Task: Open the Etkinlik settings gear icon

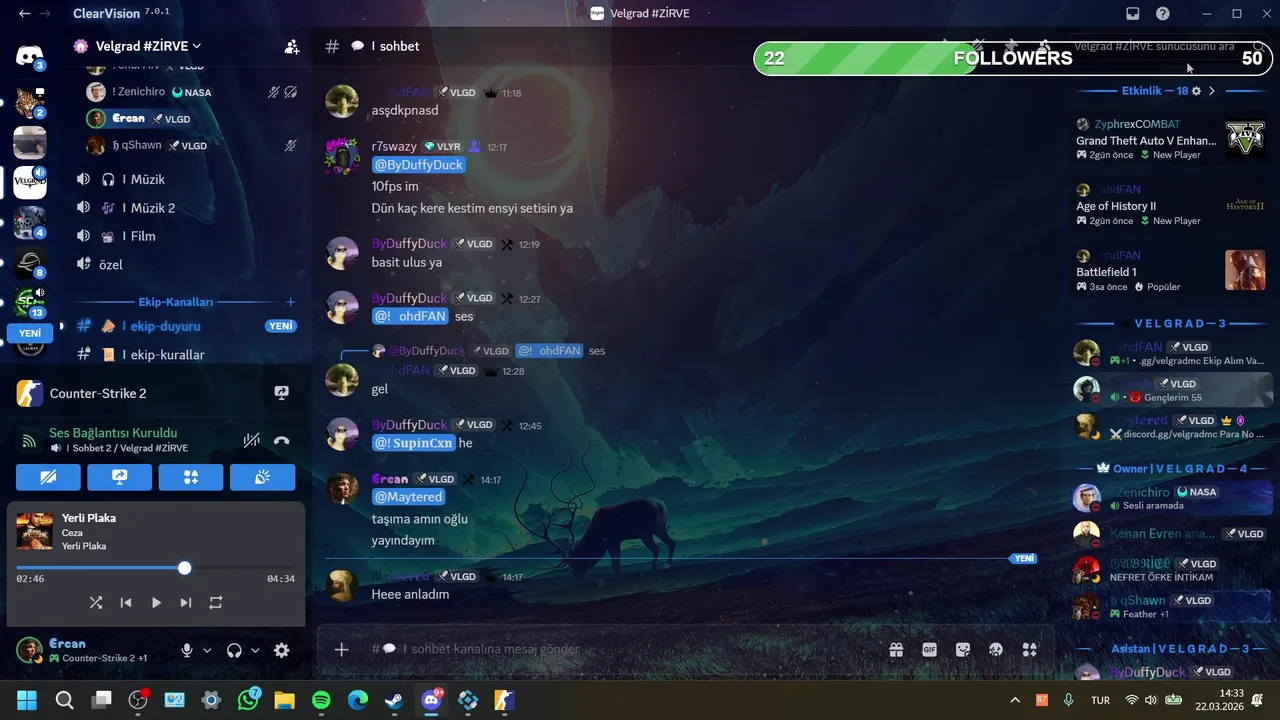Action: pos(1196,91)
